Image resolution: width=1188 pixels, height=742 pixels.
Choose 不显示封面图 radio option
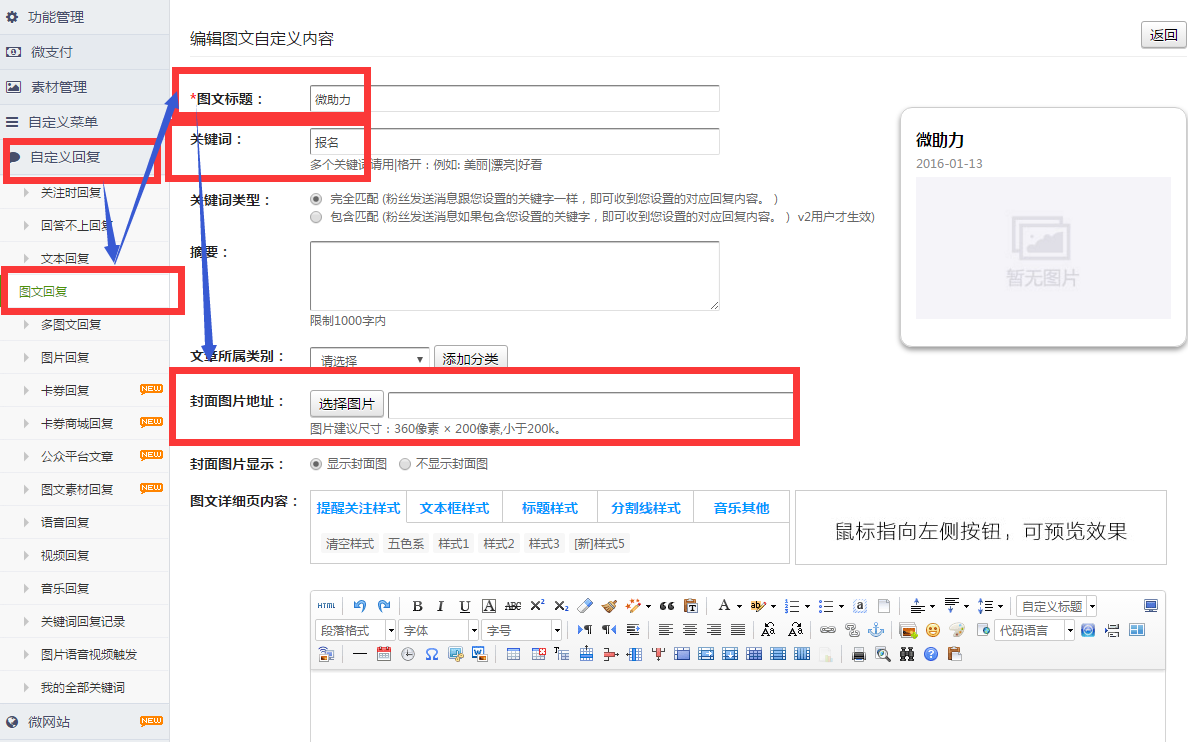pyautogui.click(x=405, y=464)
